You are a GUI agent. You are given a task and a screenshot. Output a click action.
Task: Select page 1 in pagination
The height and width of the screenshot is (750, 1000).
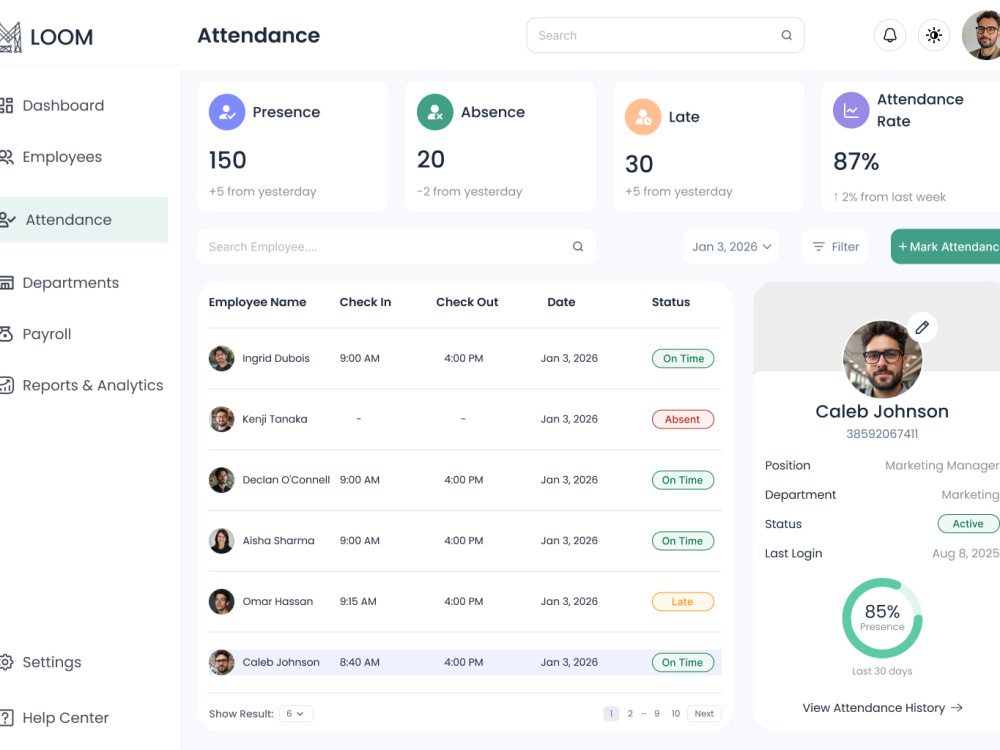611,714
